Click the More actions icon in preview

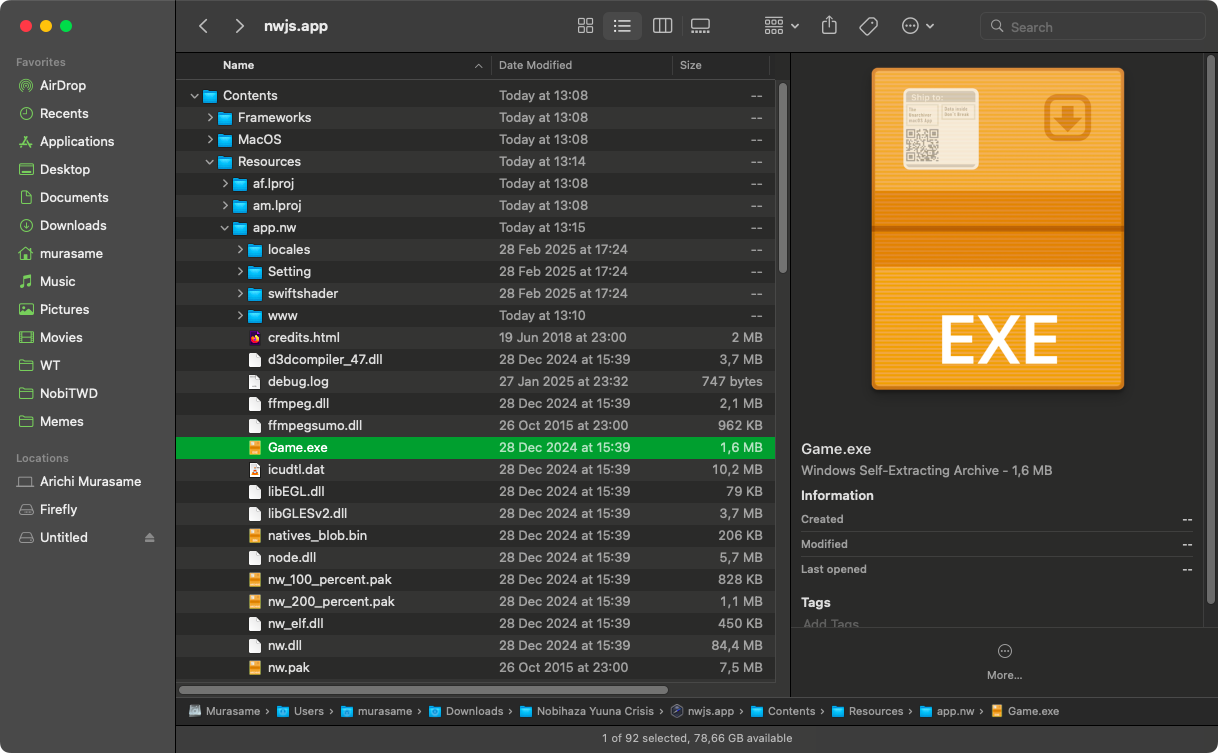click(x=1004, y=651)
